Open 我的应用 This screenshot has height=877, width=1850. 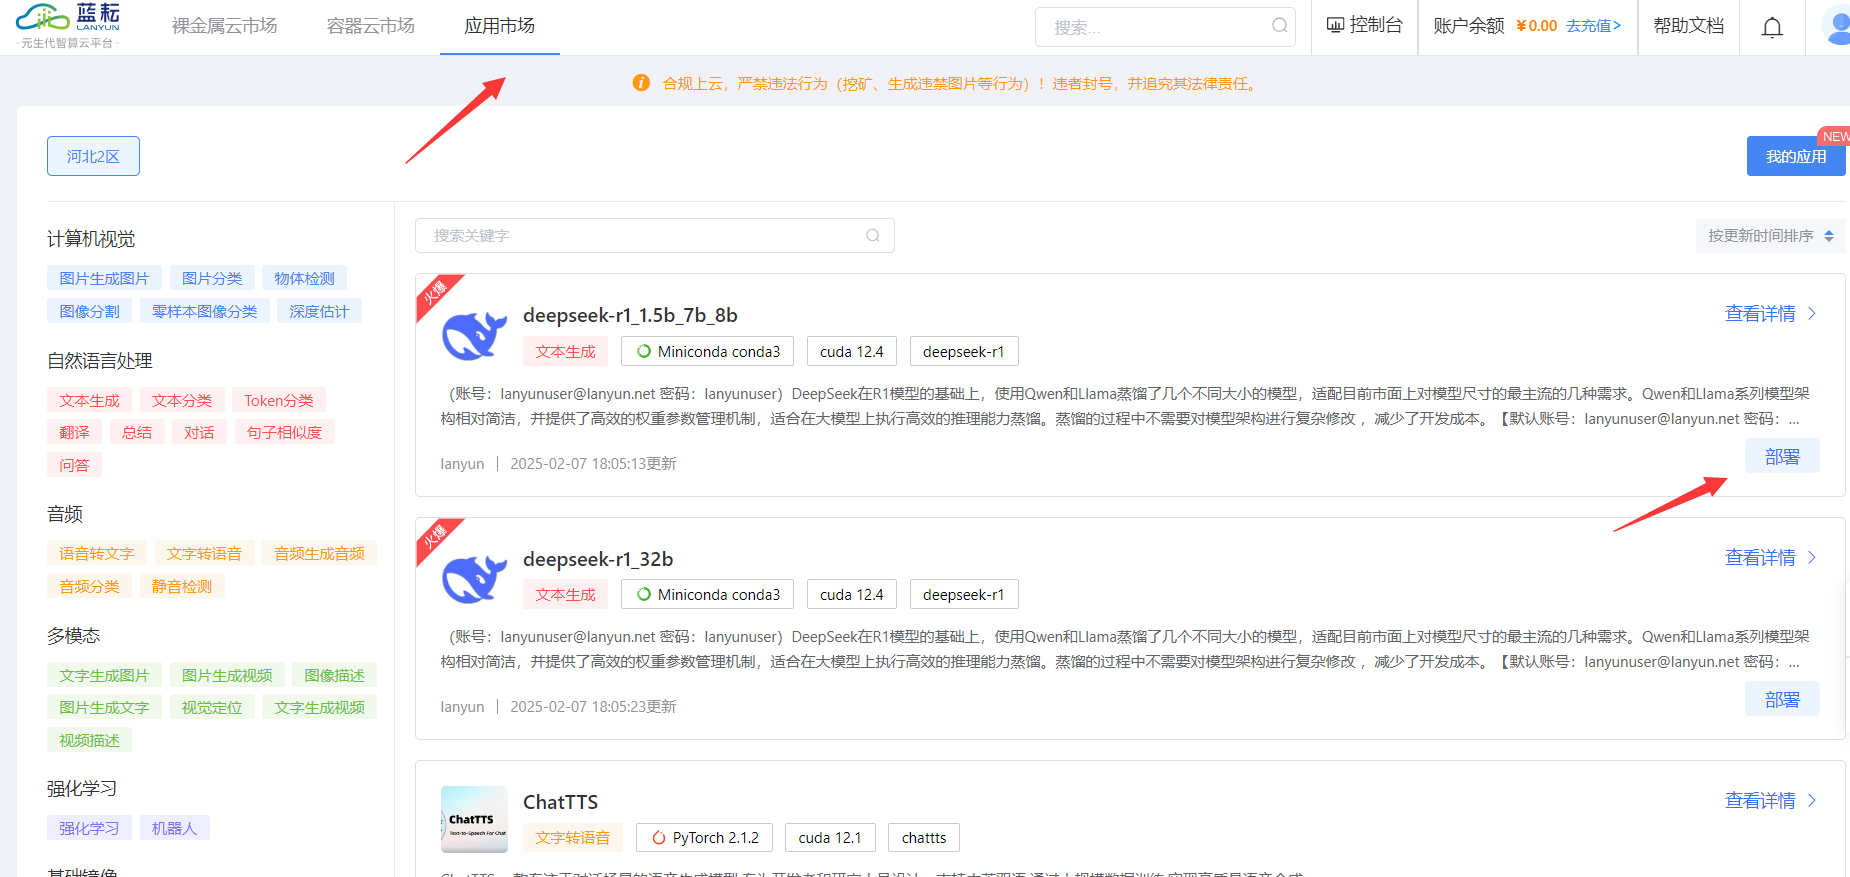1795,156
